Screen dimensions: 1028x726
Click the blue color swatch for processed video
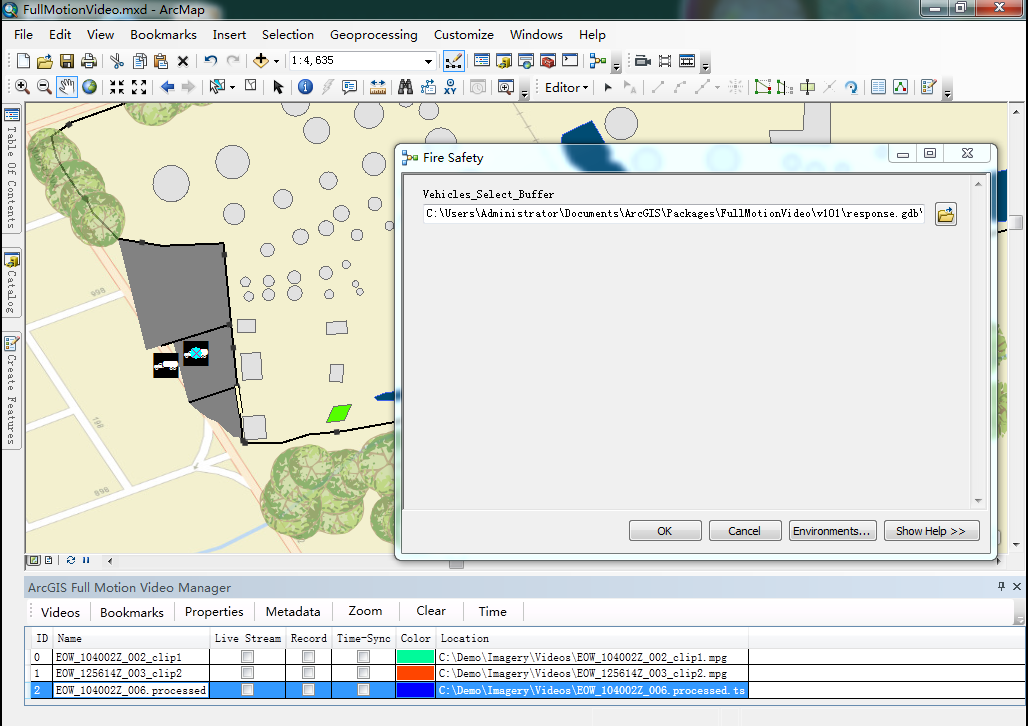coord(416,690)
